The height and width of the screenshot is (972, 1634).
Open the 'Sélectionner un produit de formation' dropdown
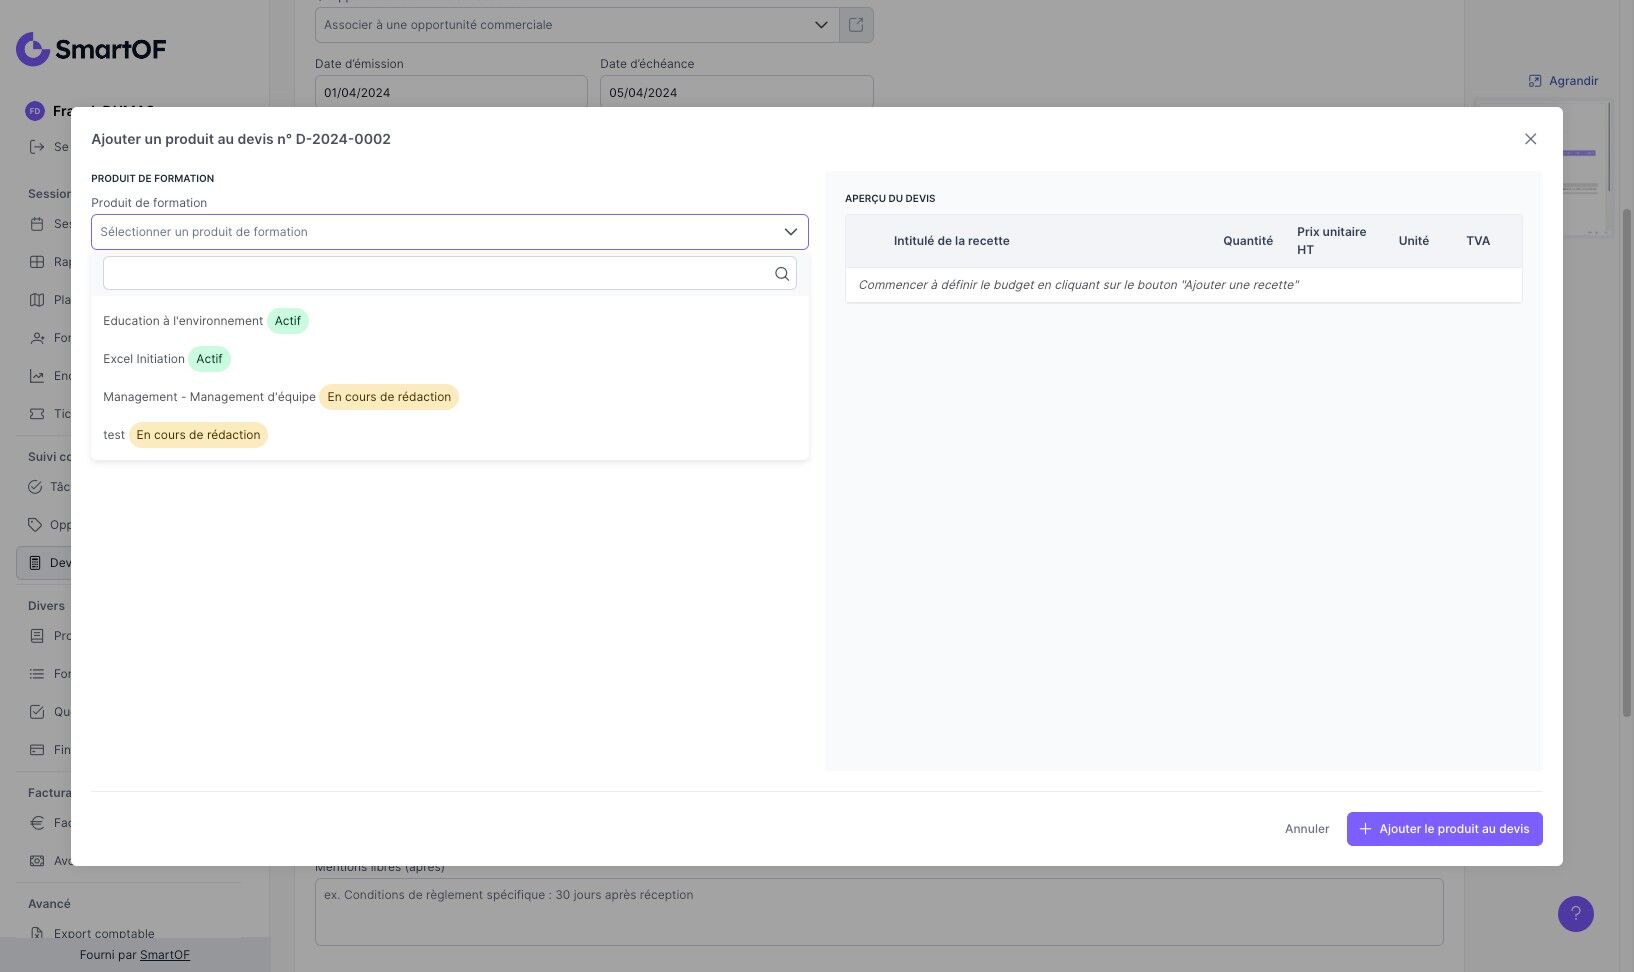(450, 232)
